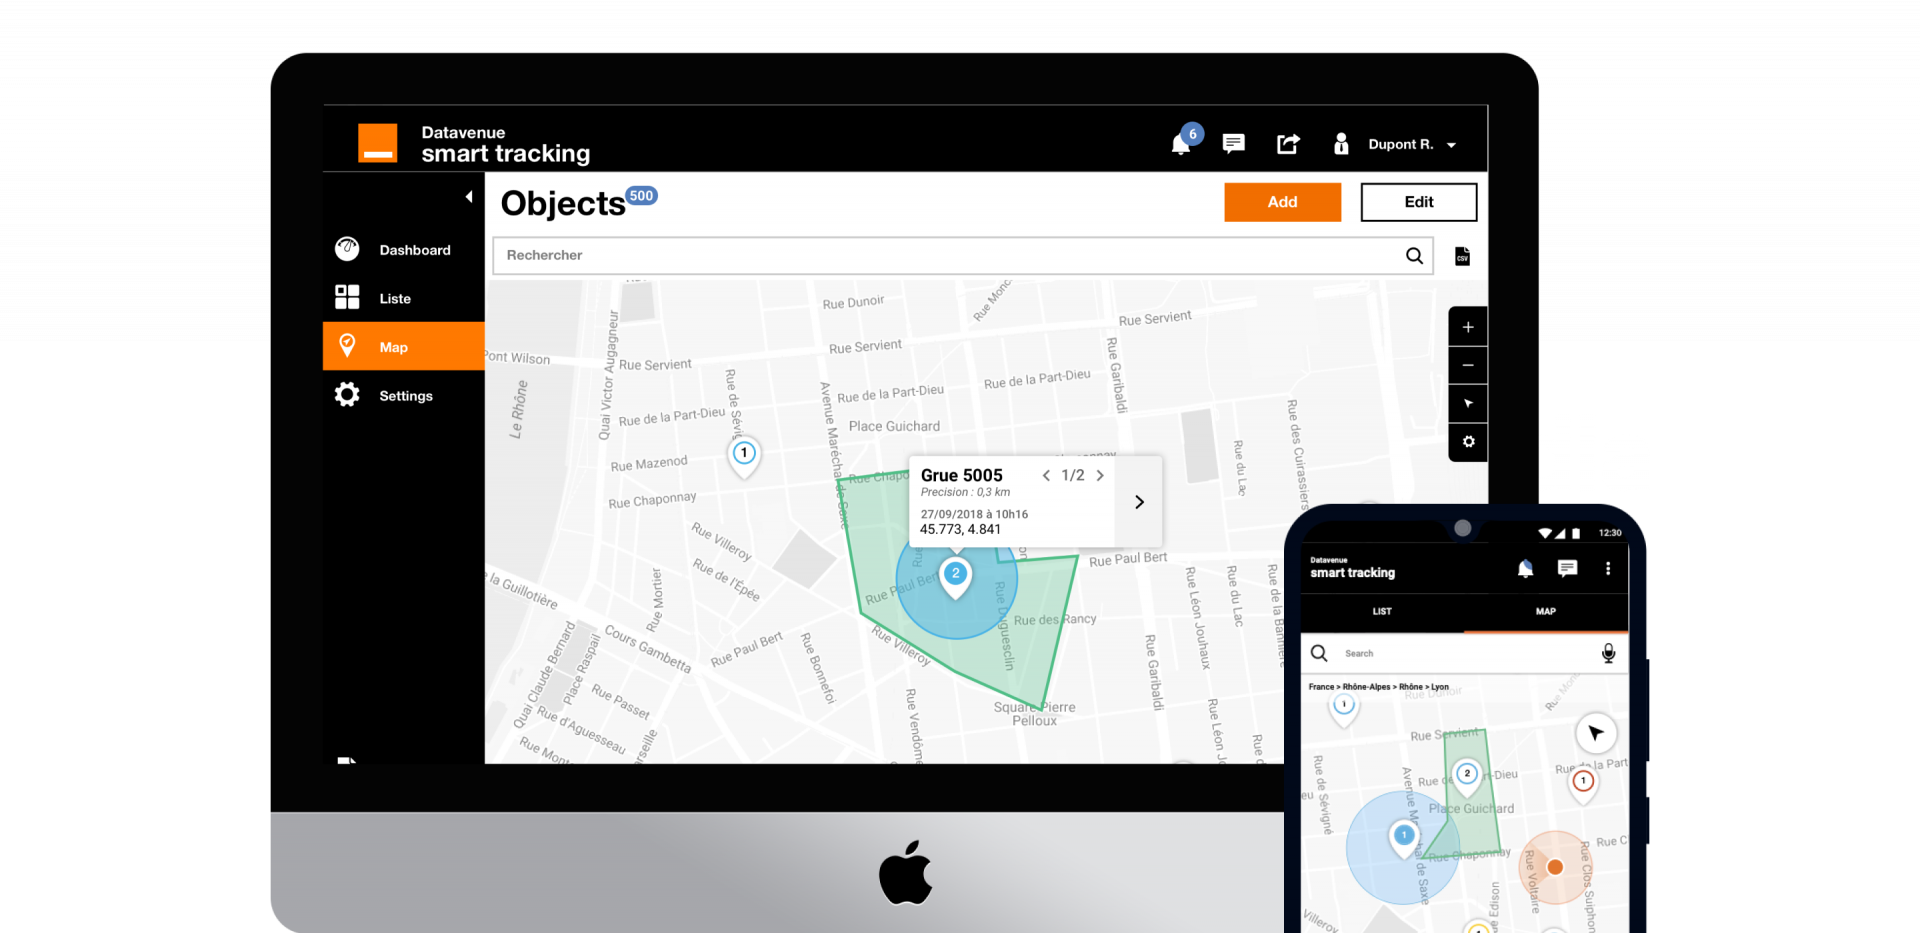The width and height of the screenshot is (1920, 933).
Task: Open the messages chat icon in the top bar
Action: 1233,144
